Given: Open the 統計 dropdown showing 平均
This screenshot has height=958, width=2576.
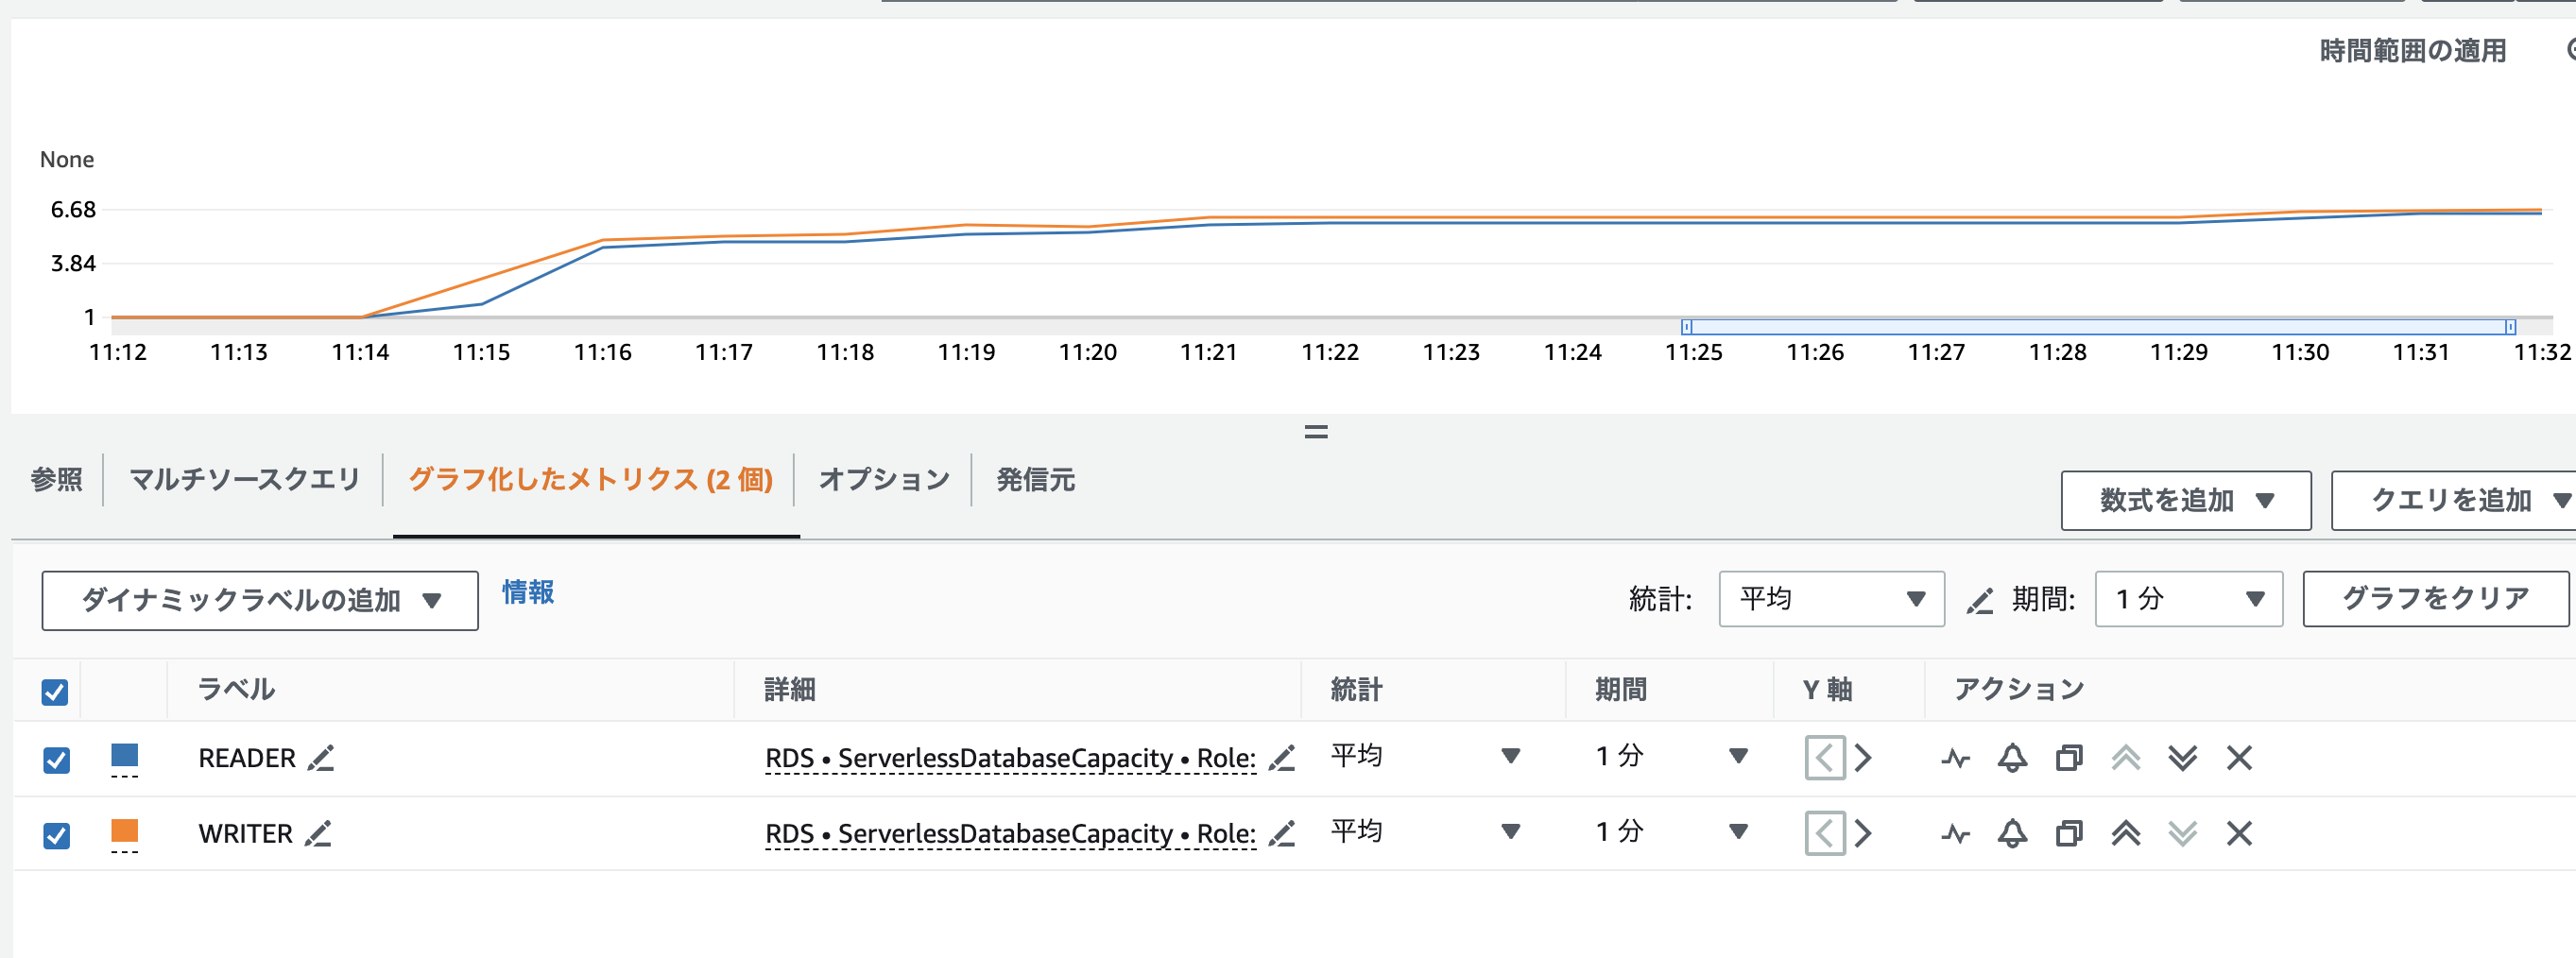Looking at the screenshot, I should (x=1830, y=599).
